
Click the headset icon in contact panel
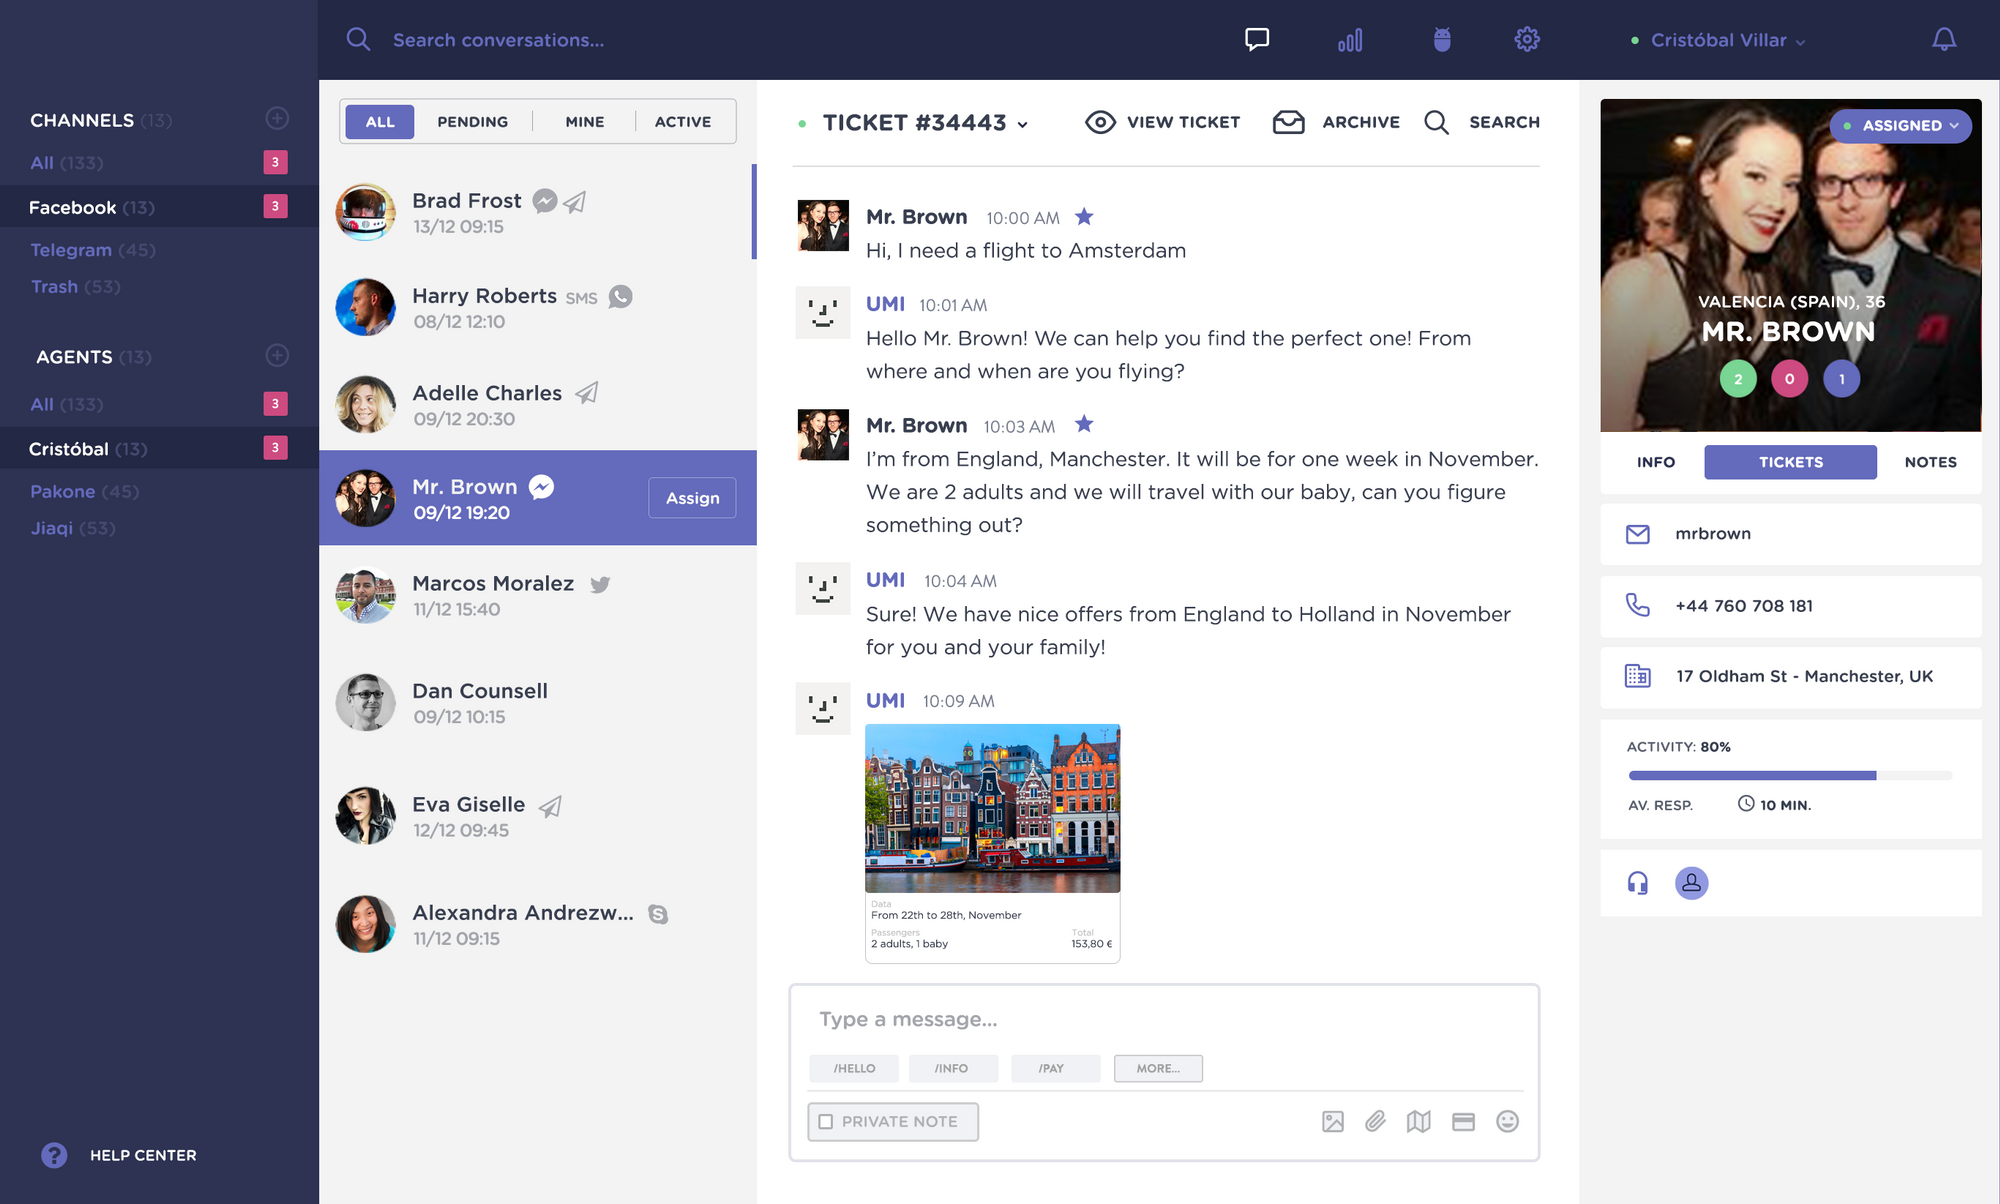[1637, 883]
